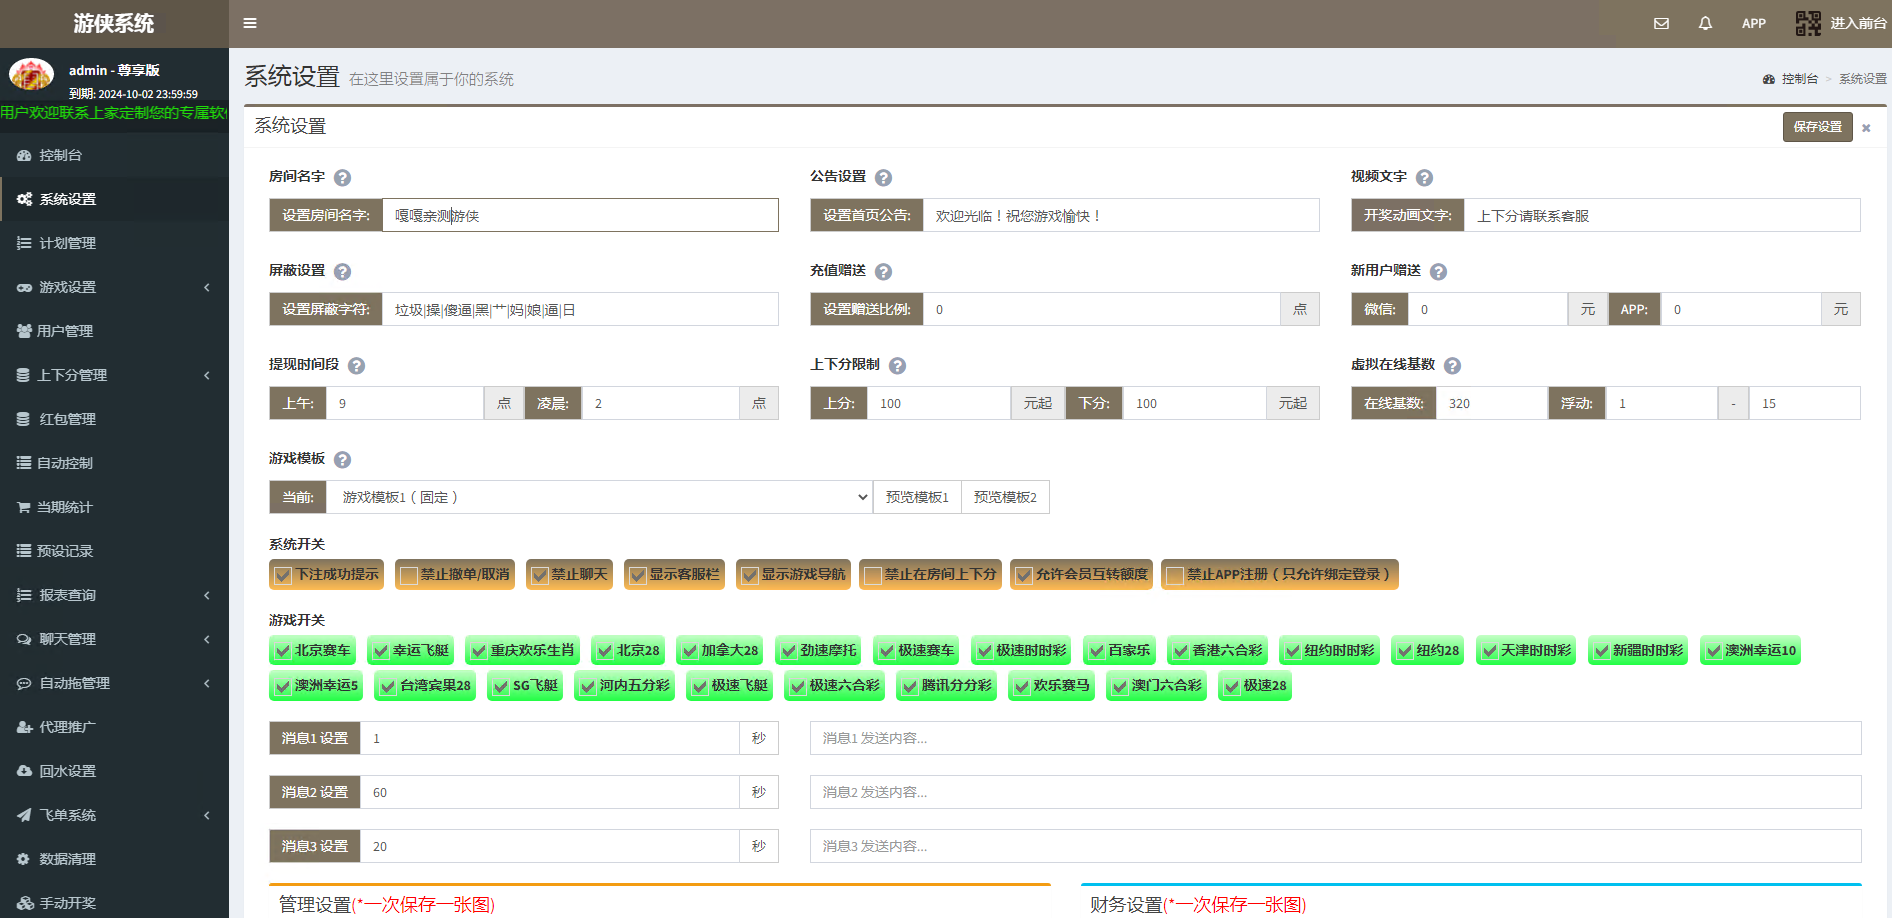Open 用户管理 in the sidebar
1892x918 pixels.
(x=65, y=331)
